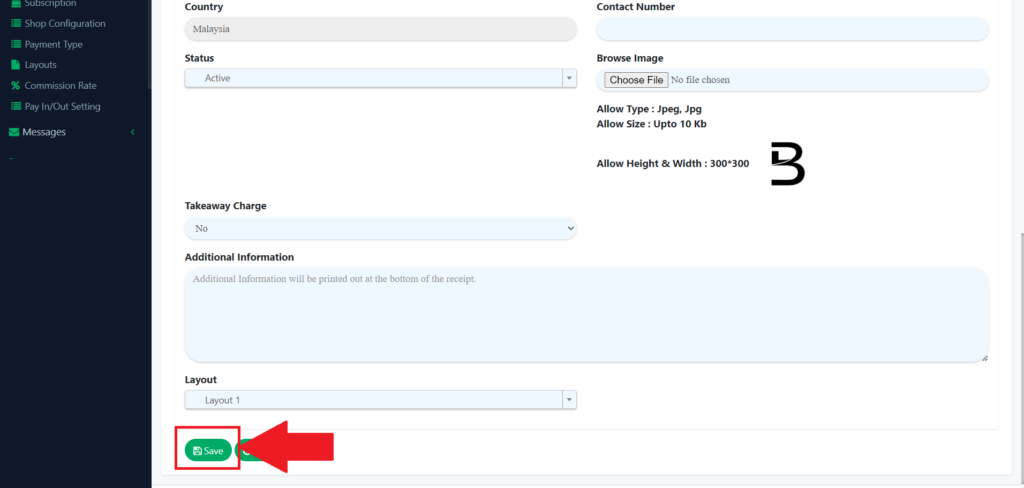Image resolution: width=1024 pixels, height=488 pixels.
Task: Click the uploaded shop logo image
Action: tap(787, 164)
